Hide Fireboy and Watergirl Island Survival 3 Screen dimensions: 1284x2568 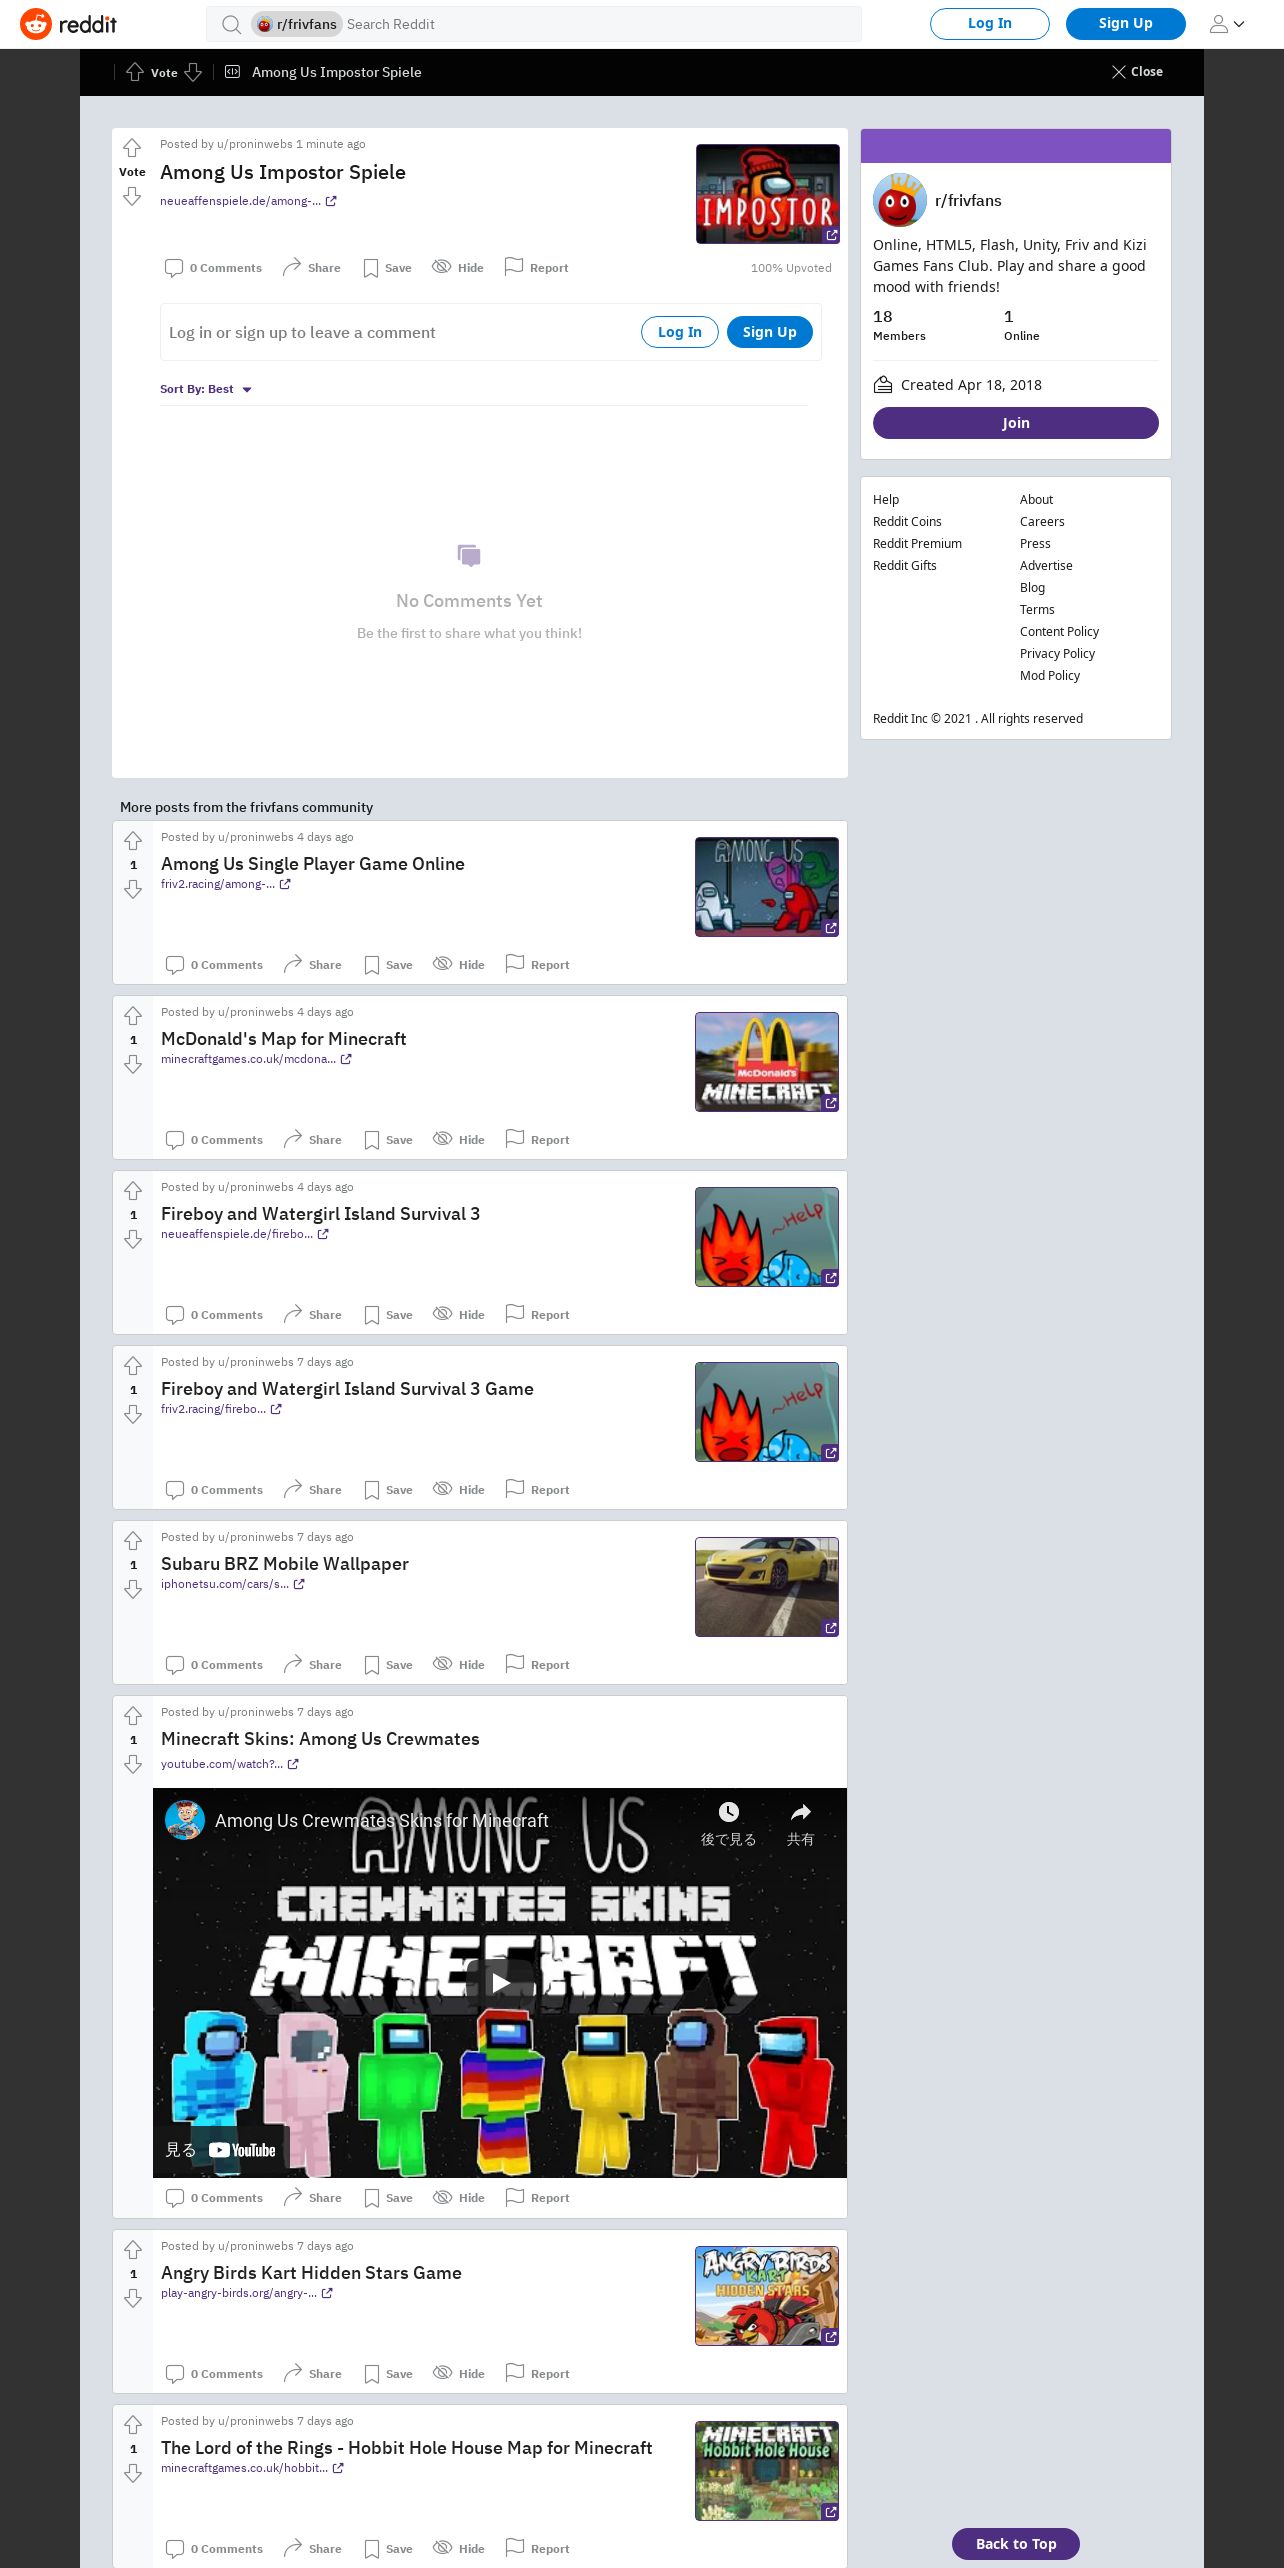coord(458,1315)
